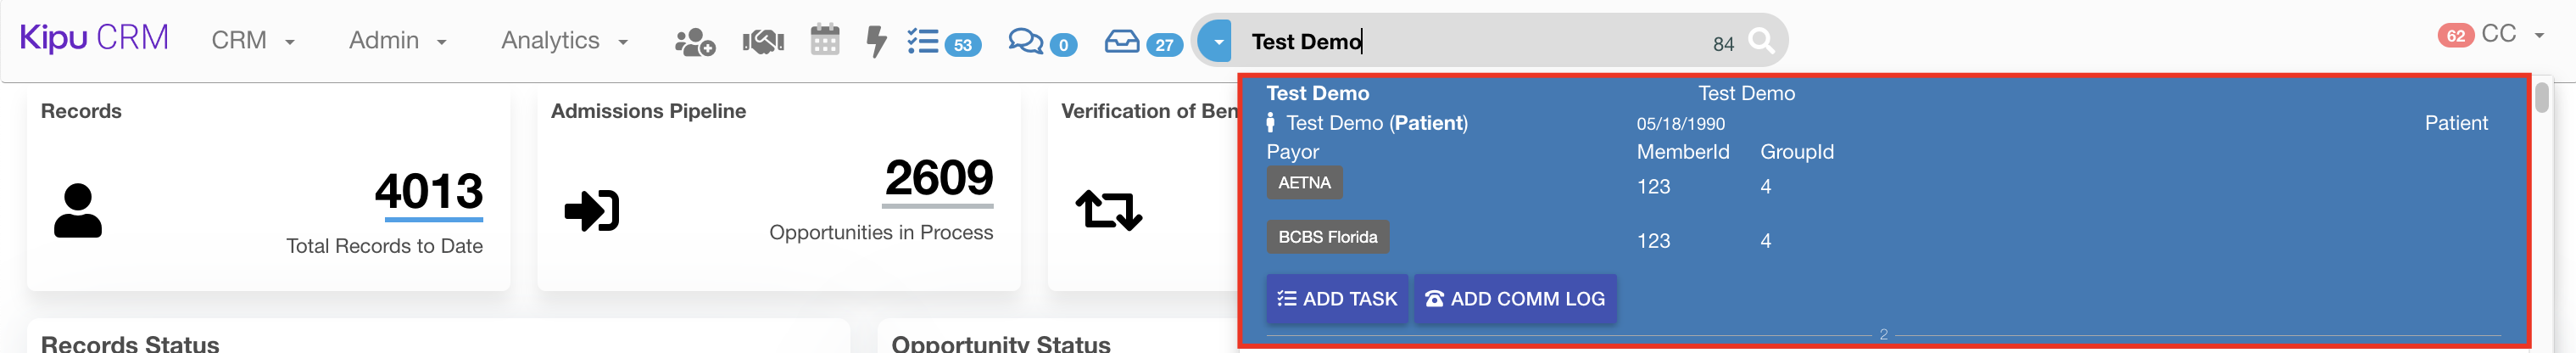2576x353 pixels.
Task: Click the Kipu CRM logo
Action: (x=94, y=38)
